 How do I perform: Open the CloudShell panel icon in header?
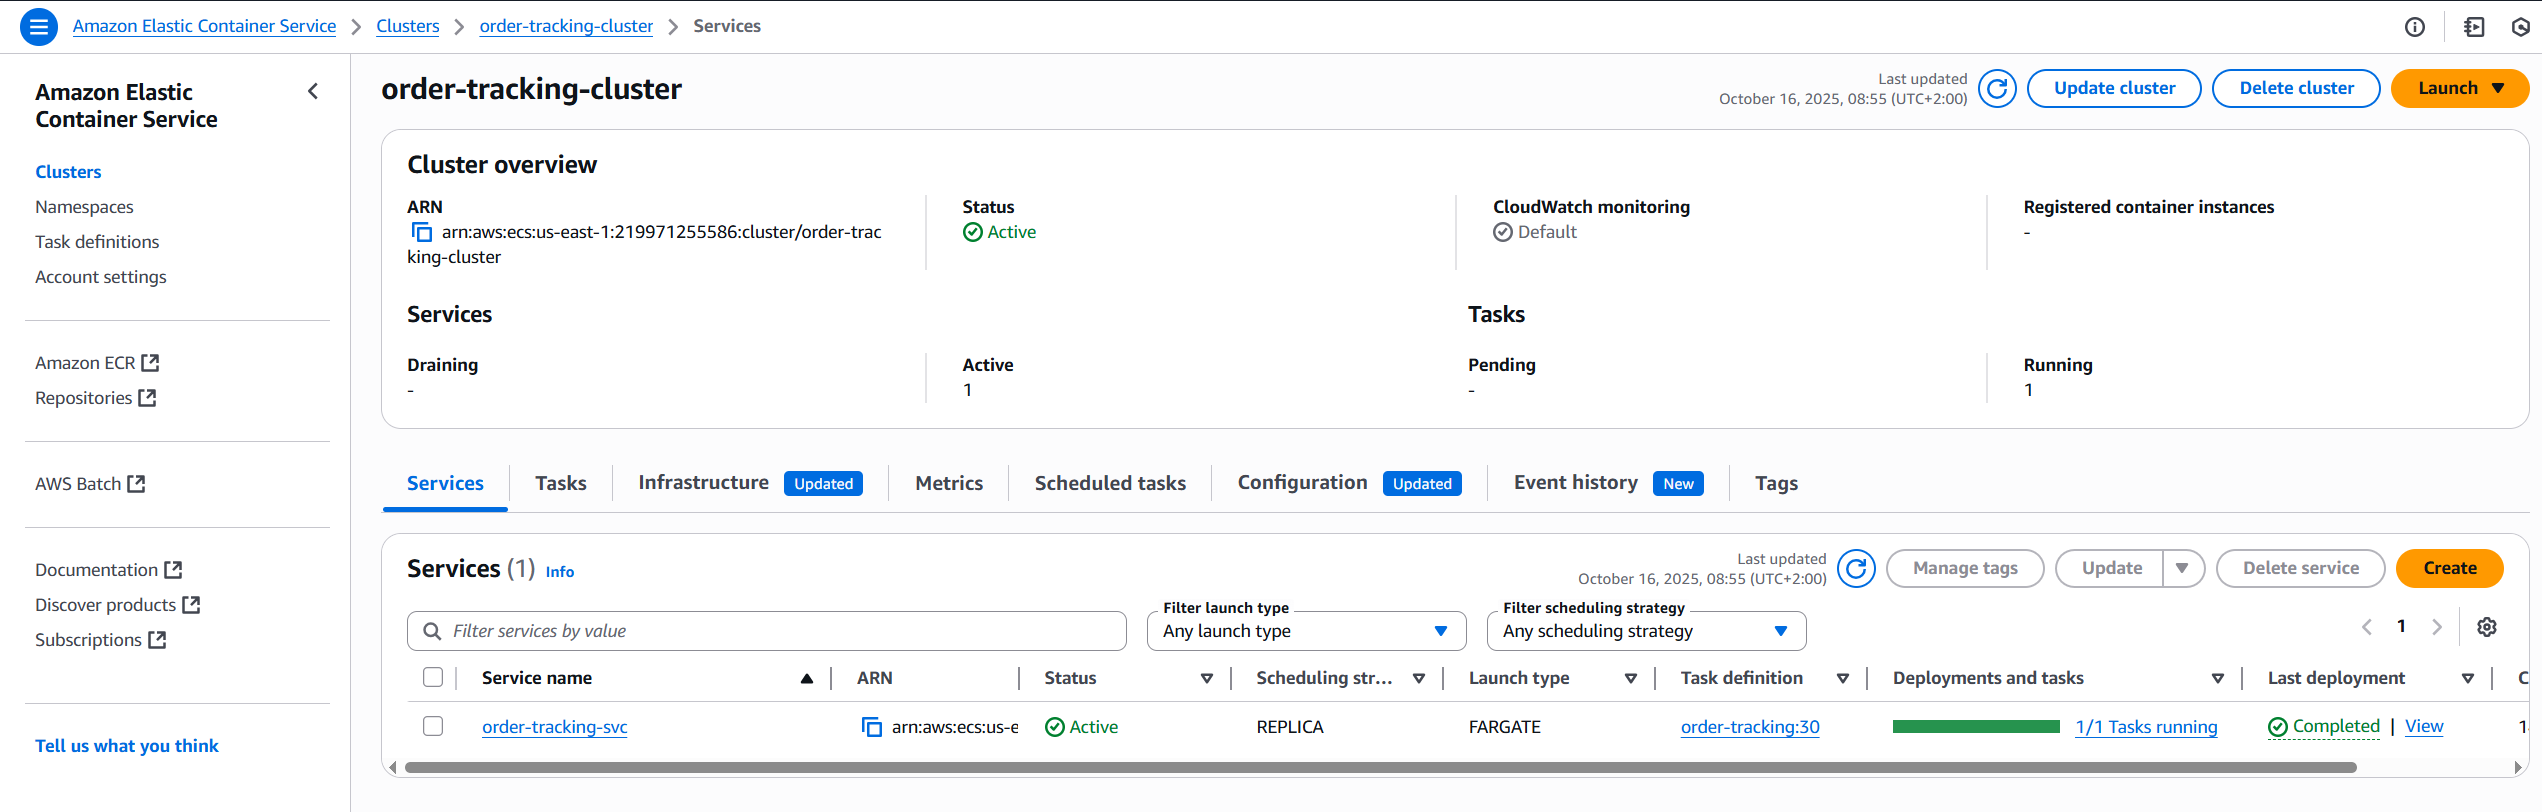tap(2475, 27)
